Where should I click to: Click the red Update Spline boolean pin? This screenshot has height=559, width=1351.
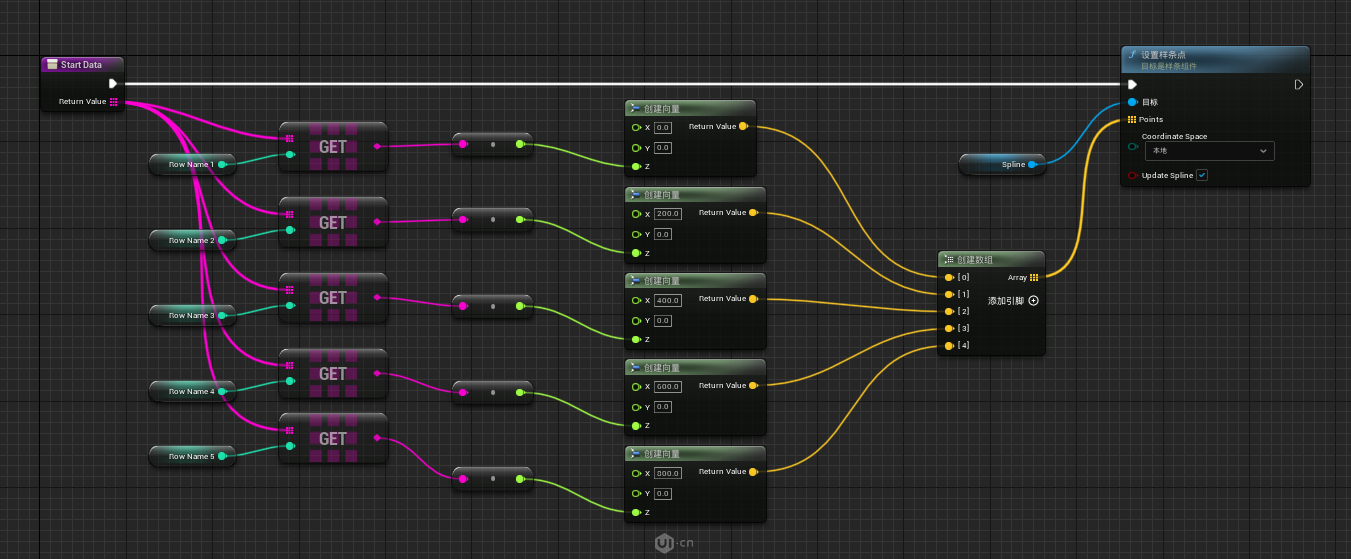click(1132, 176)
